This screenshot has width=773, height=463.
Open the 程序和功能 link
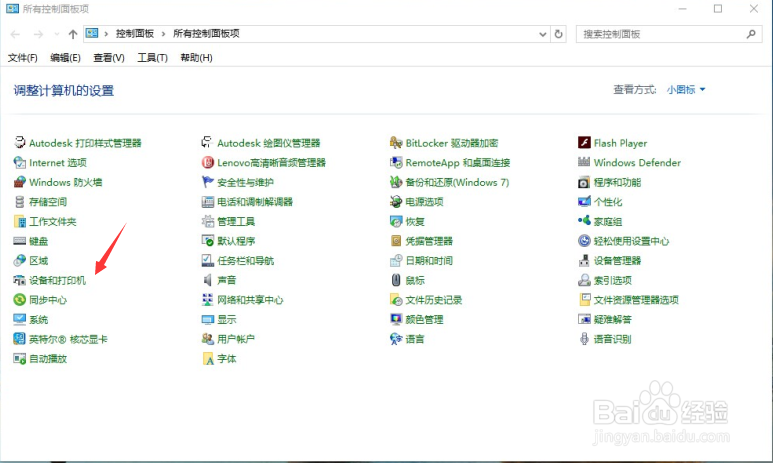coord(617,182)
